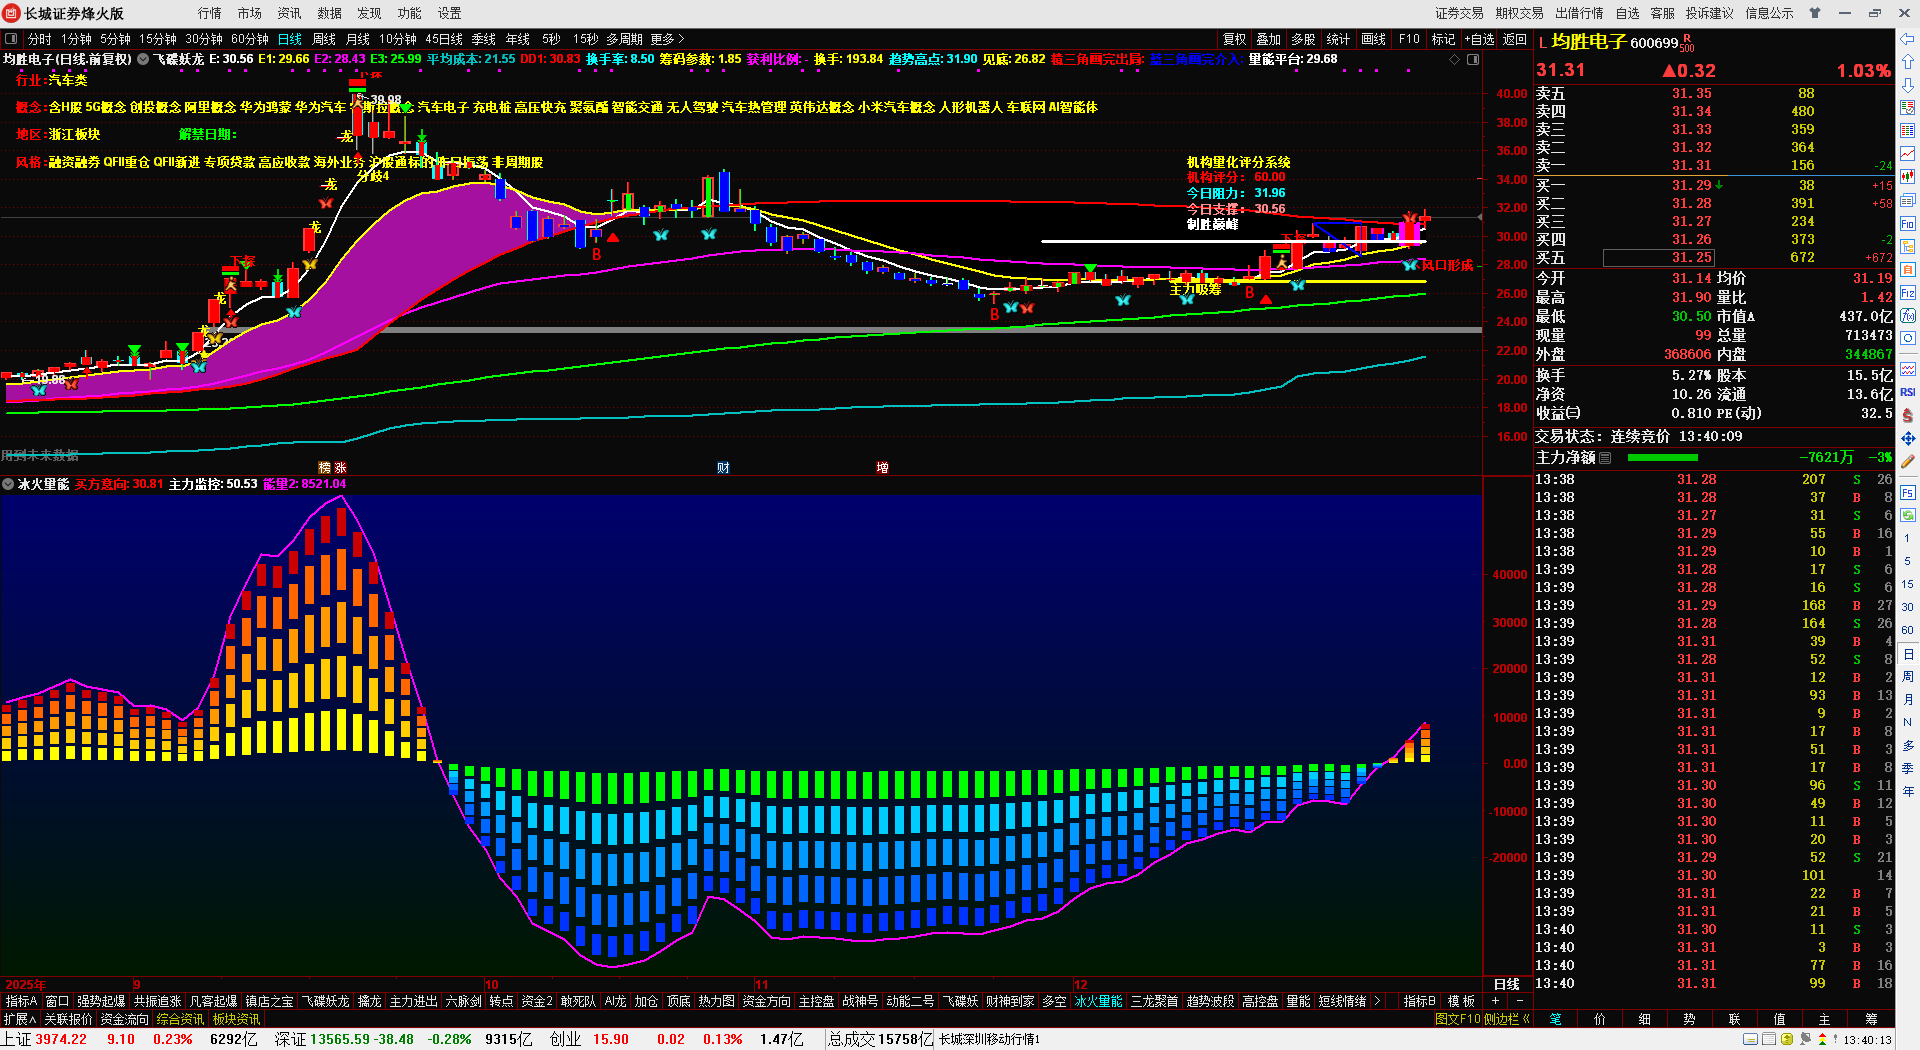
Task: Click the grid table icon in right sidebar
Action: point(1908,131)
